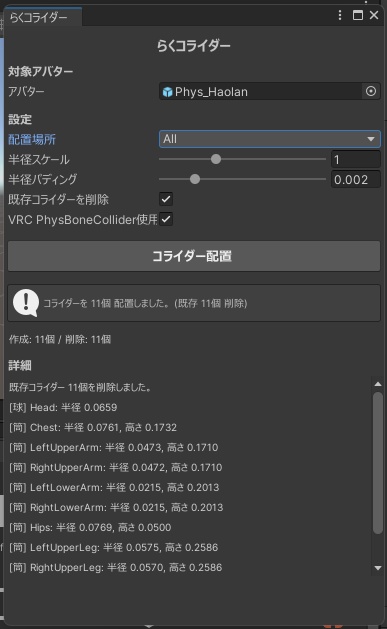Close the らくコライダー window
The height and width of the screenshot is (629, 387).
point(374,15)
